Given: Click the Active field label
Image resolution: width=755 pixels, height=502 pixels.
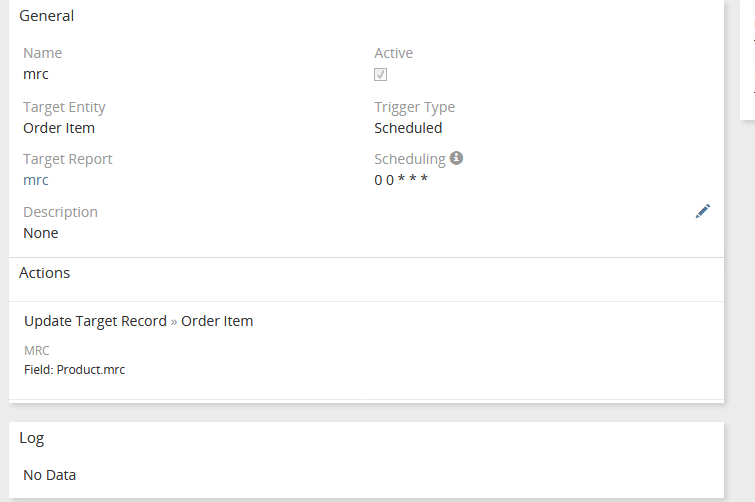Looking at the screenshot, I should [x=393, y=53].
